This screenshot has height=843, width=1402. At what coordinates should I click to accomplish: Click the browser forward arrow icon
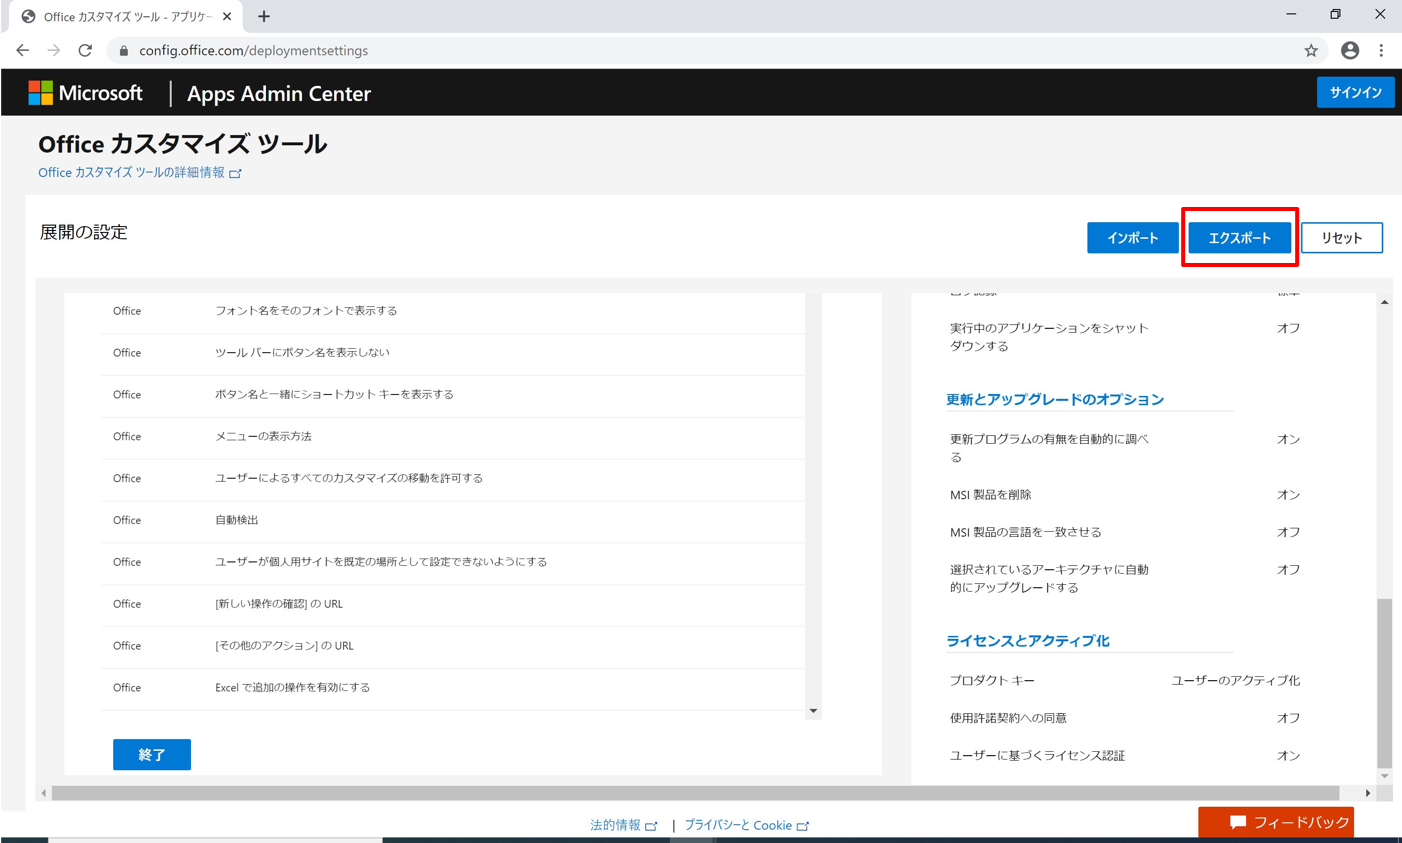click(x=54, y=50)
